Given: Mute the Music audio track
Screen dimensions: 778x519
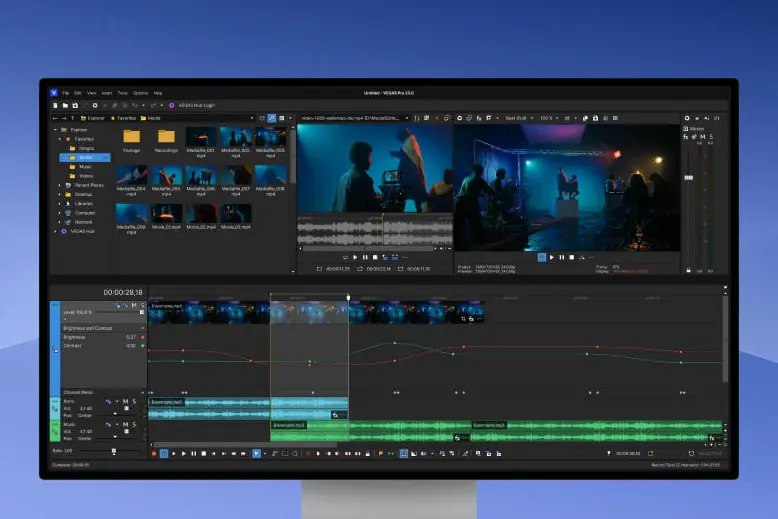Looking at the screenshot, I should click(126, 424).
